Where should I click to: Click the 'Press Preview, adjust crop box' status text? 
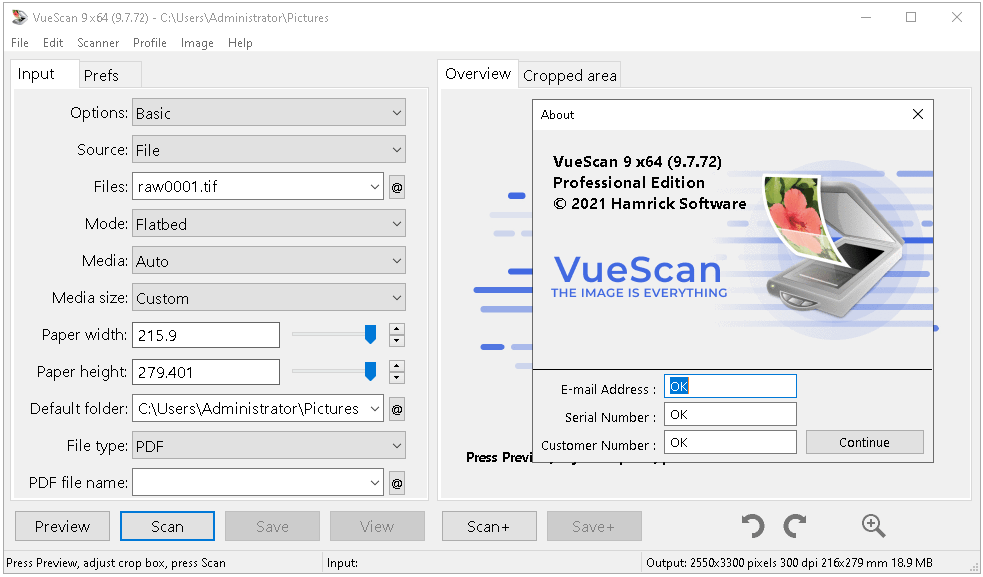coord(116,563)
